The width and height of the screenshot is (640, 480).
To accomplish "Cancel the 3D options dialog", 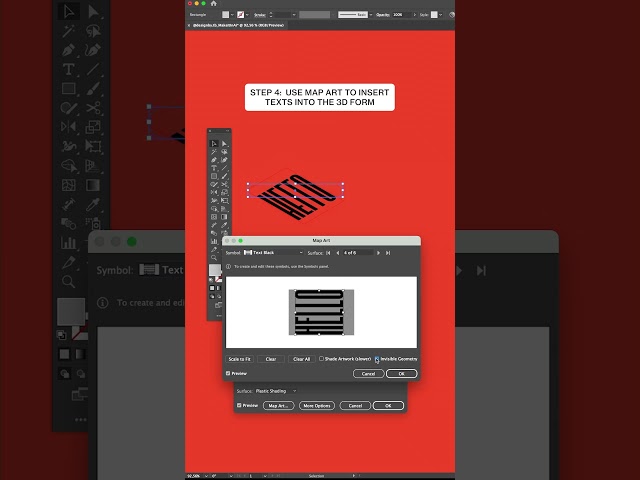I will pos(355,406).
